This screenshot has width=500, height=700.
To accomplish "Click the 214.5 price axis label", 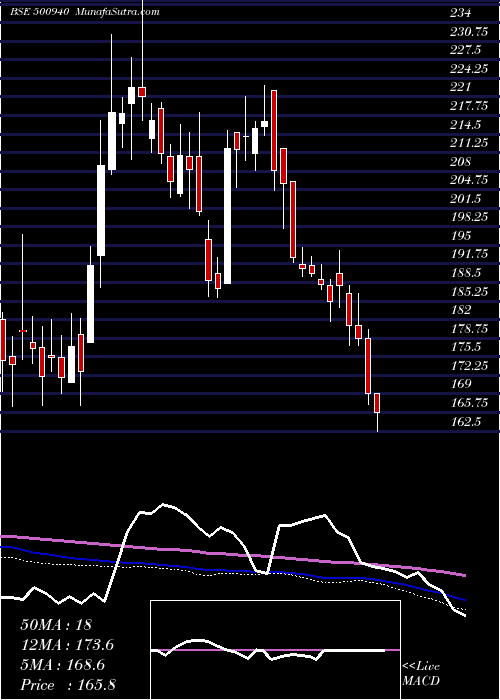I will [465, 125].
